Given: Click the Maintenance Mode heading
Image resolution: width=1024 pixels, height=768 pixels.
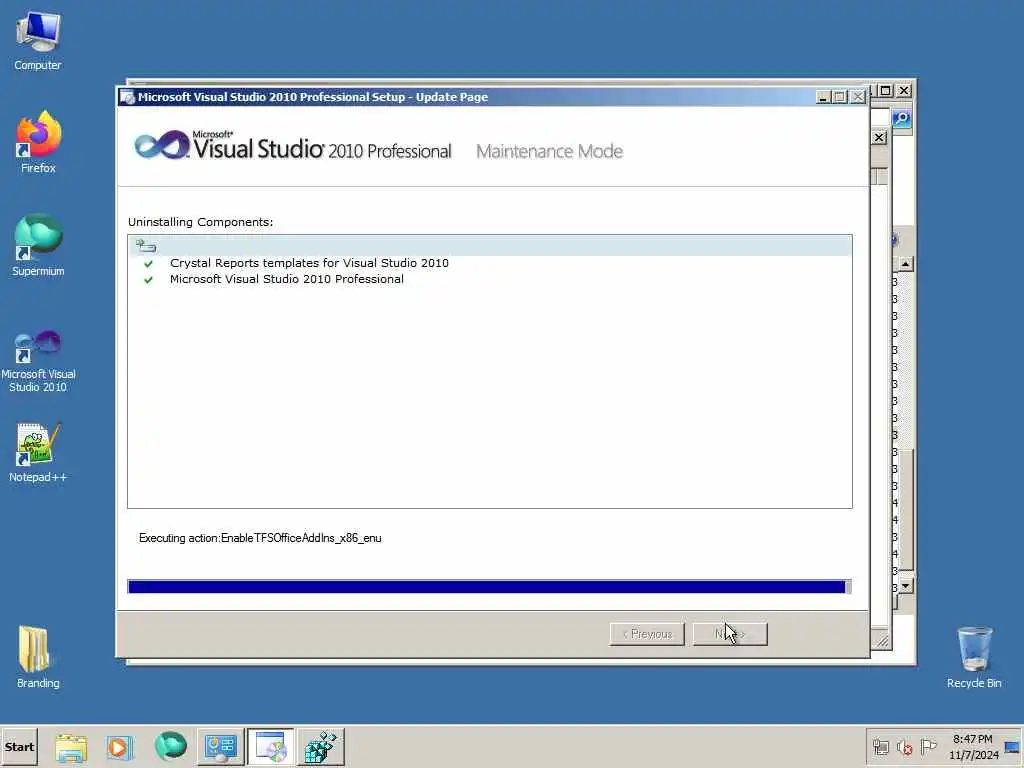Looking at the screenshot, I should pyautogui.click(x=549, y=152).
